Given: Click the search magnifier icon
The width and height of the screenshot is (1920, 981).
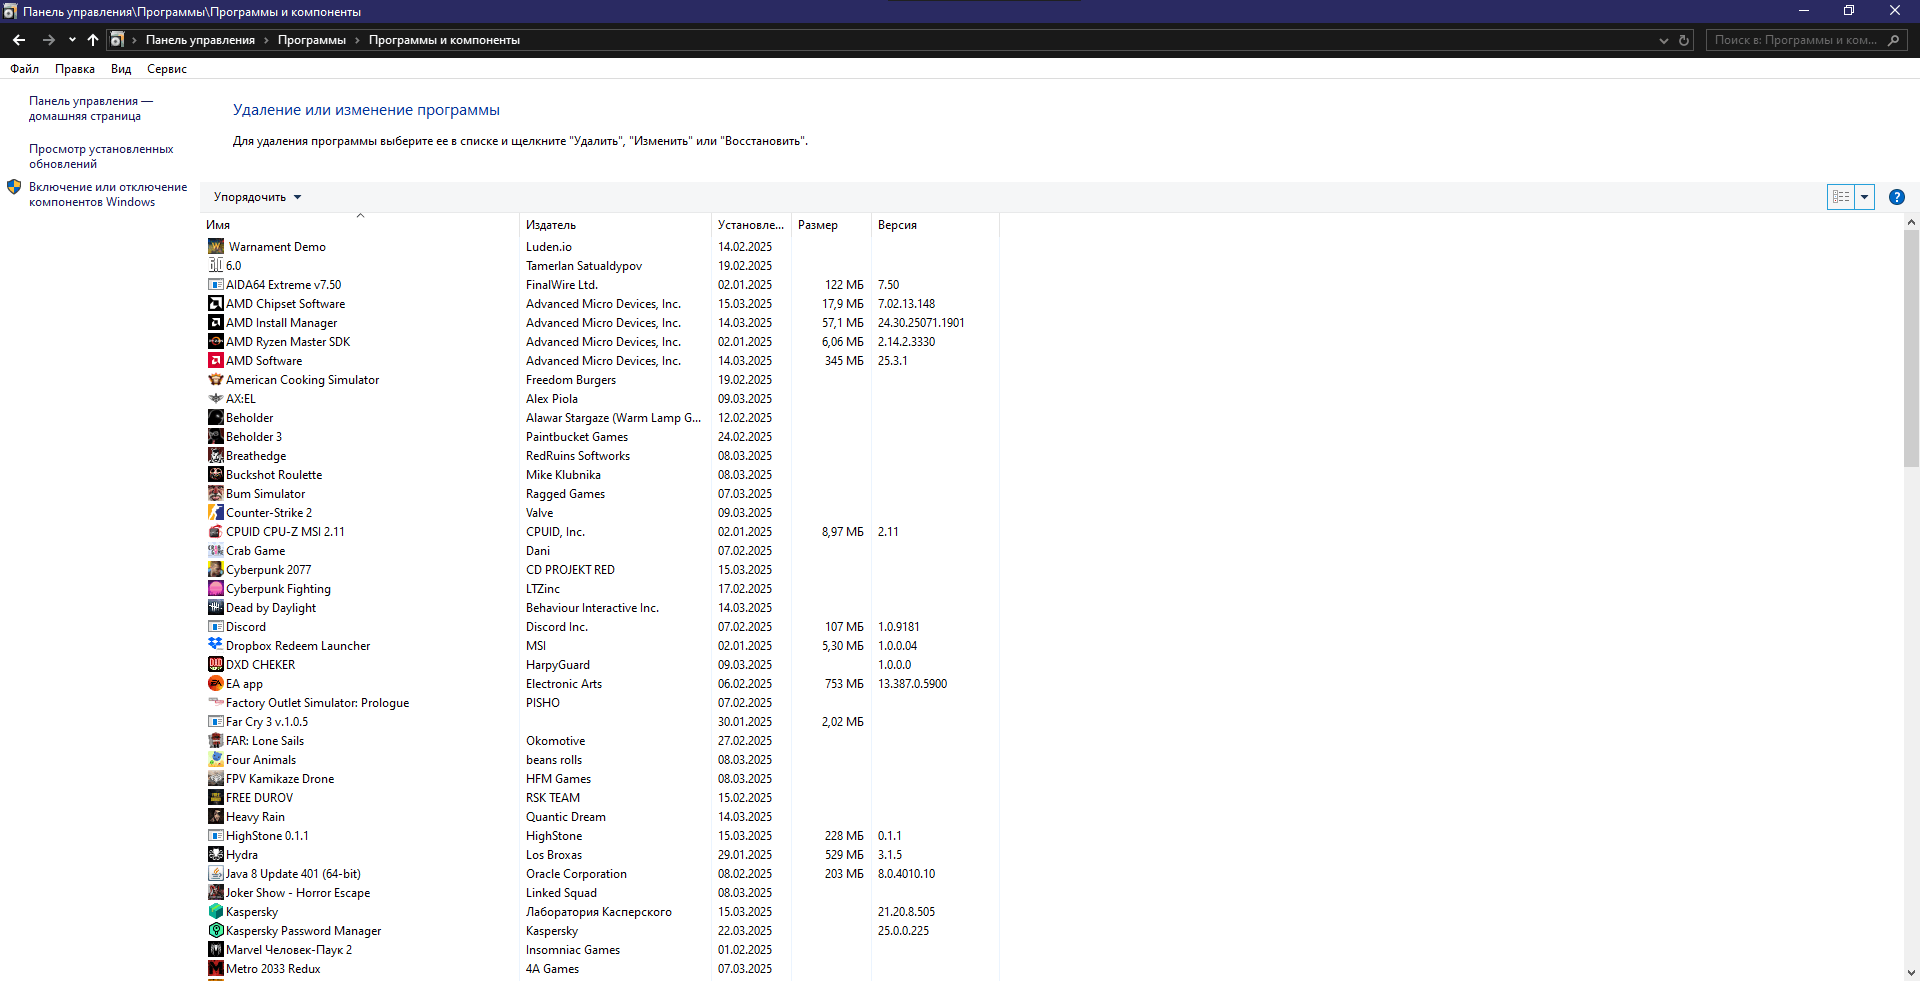Looking at the screenshot, I should coord(1893,40).
